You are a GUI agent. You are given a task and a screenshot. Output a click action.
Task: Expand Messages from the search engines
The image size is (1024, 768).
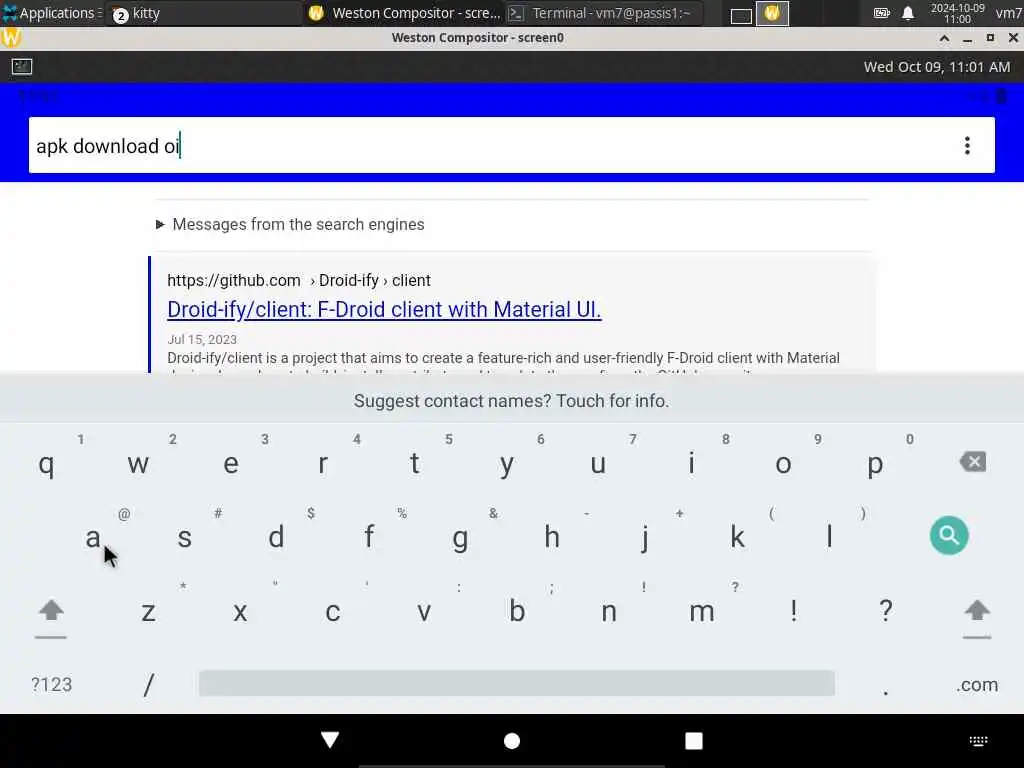coord(290,225)
